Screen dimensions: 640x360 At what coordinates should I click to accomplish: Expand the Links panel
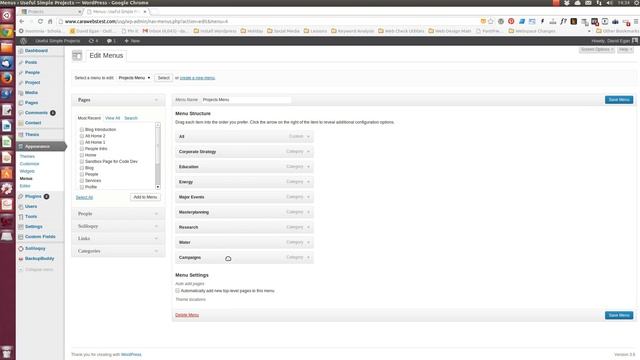pyautogui.click(x=156, y=238)
